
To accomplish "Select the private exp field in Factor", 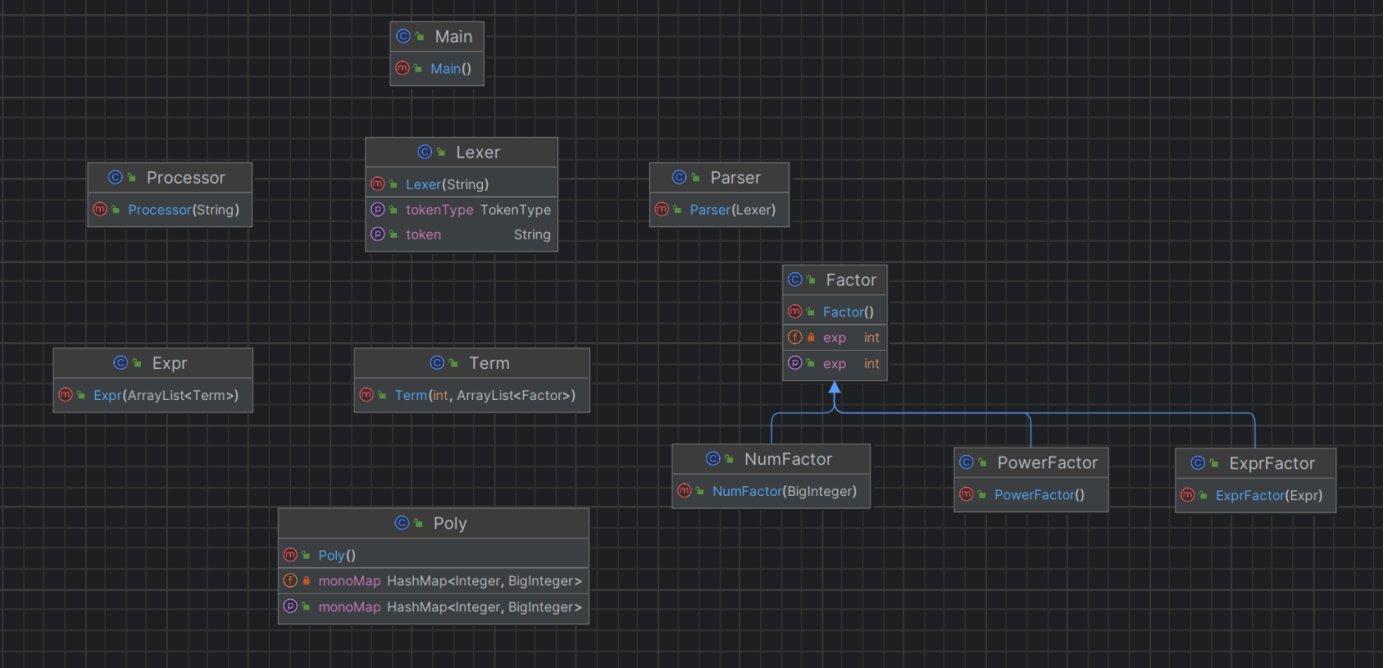I will pos(834,338).
